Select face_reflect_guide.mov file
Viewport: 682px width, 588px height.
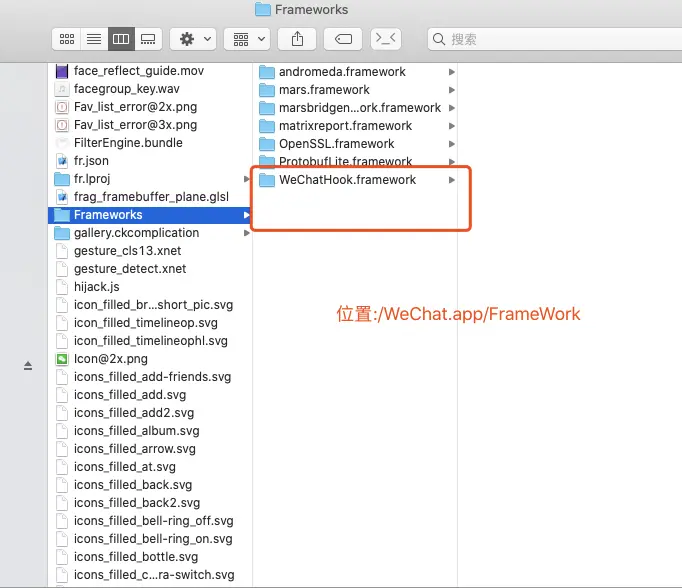click(x=139, y=71)
